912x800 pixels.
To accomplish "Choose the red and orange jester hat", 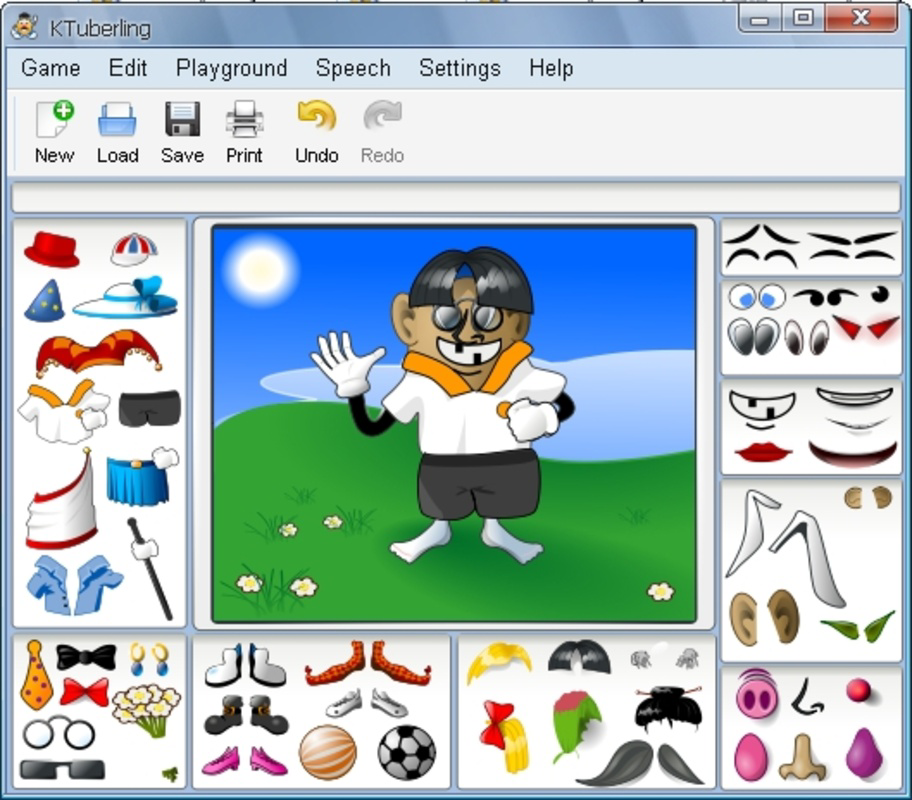I will coord(98,352).
